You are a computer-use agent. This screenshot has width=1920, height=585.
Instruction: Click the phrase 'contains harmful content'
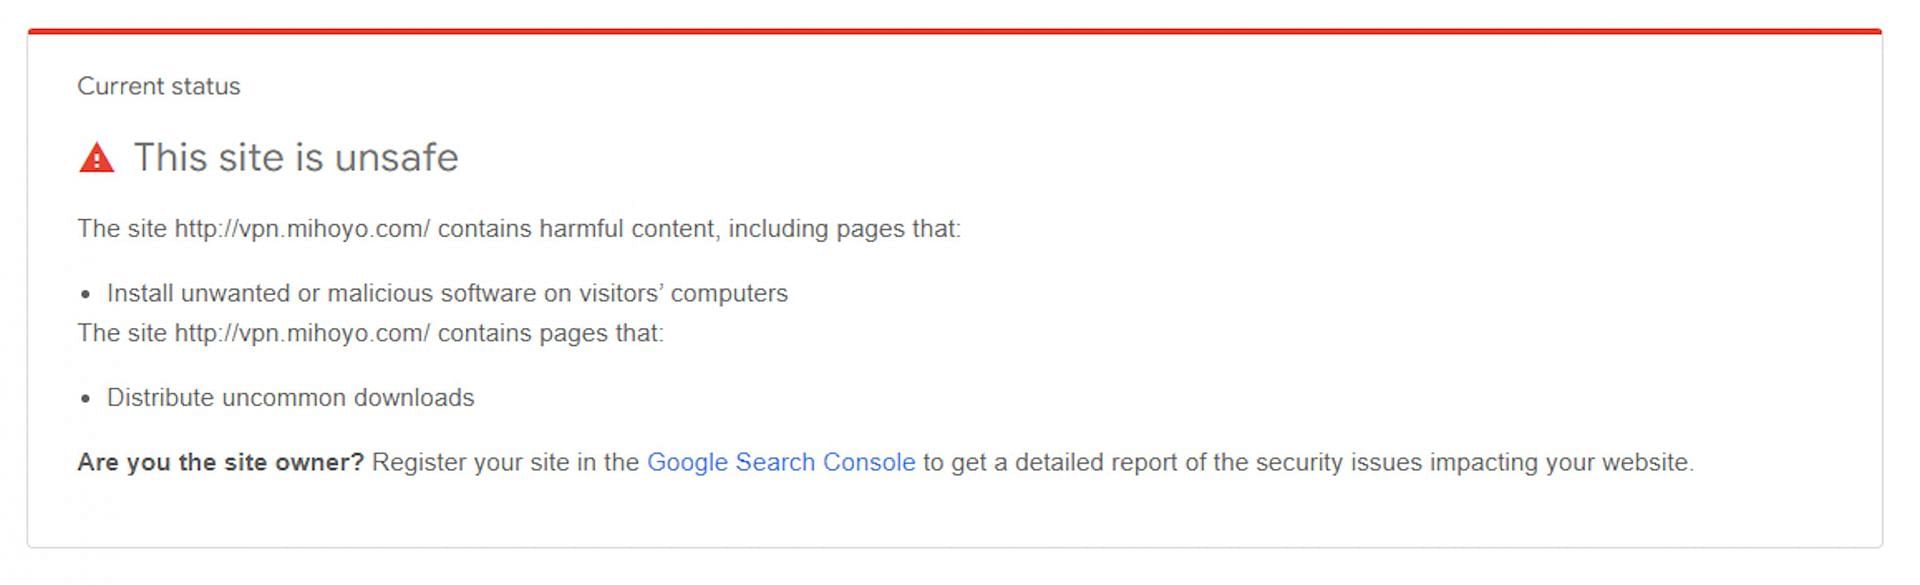pos(577,229)
